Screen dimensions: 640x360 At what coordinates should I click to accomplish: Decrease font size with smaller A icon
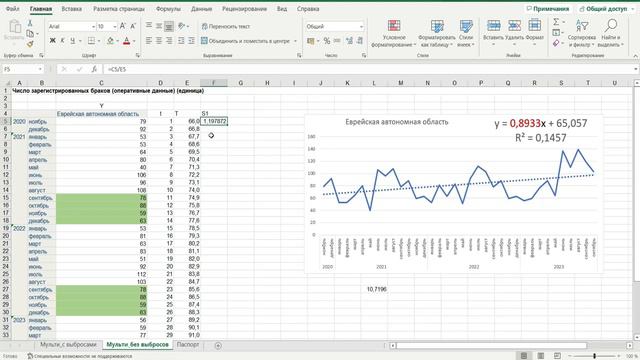coord(133,26)
